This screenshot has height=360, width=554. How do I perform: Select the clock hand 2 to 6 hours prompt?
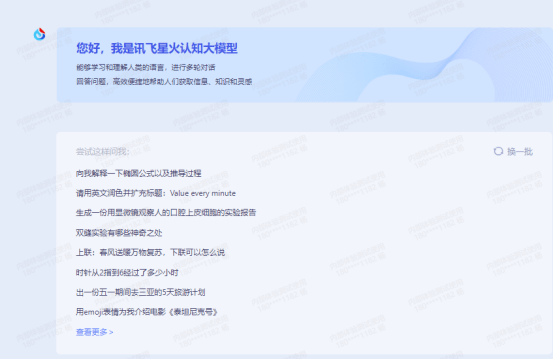pyautogui.click(x=127, y=272)
